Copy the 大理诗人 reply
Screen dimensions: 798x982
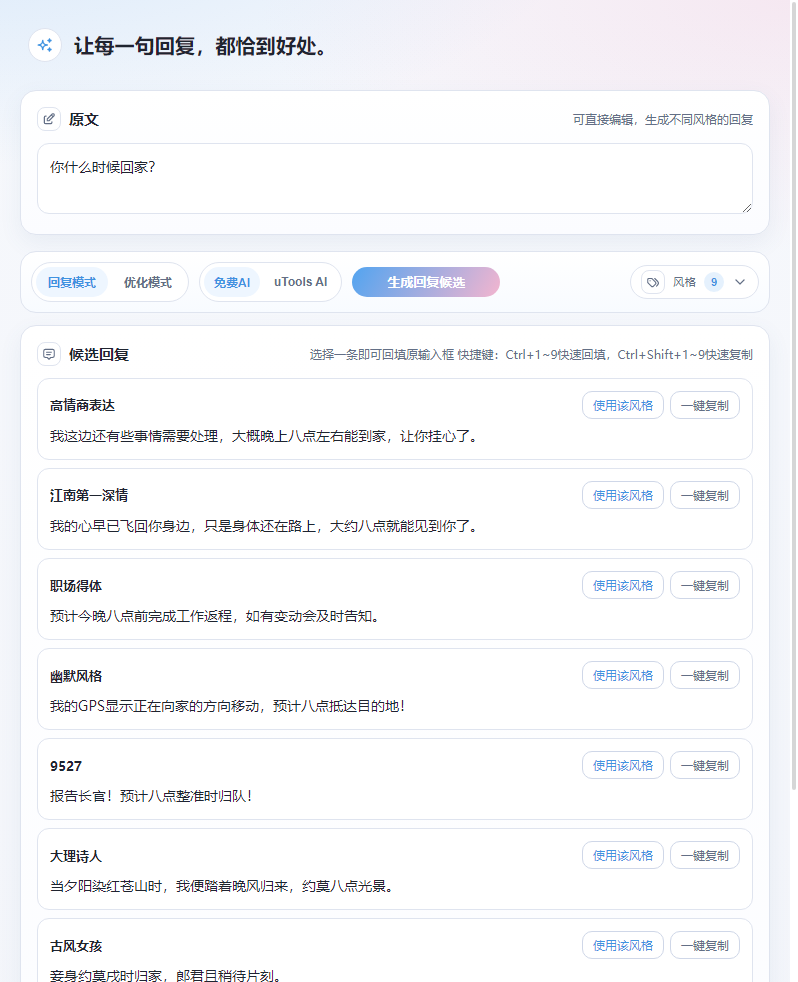click(x=704, y=855)
